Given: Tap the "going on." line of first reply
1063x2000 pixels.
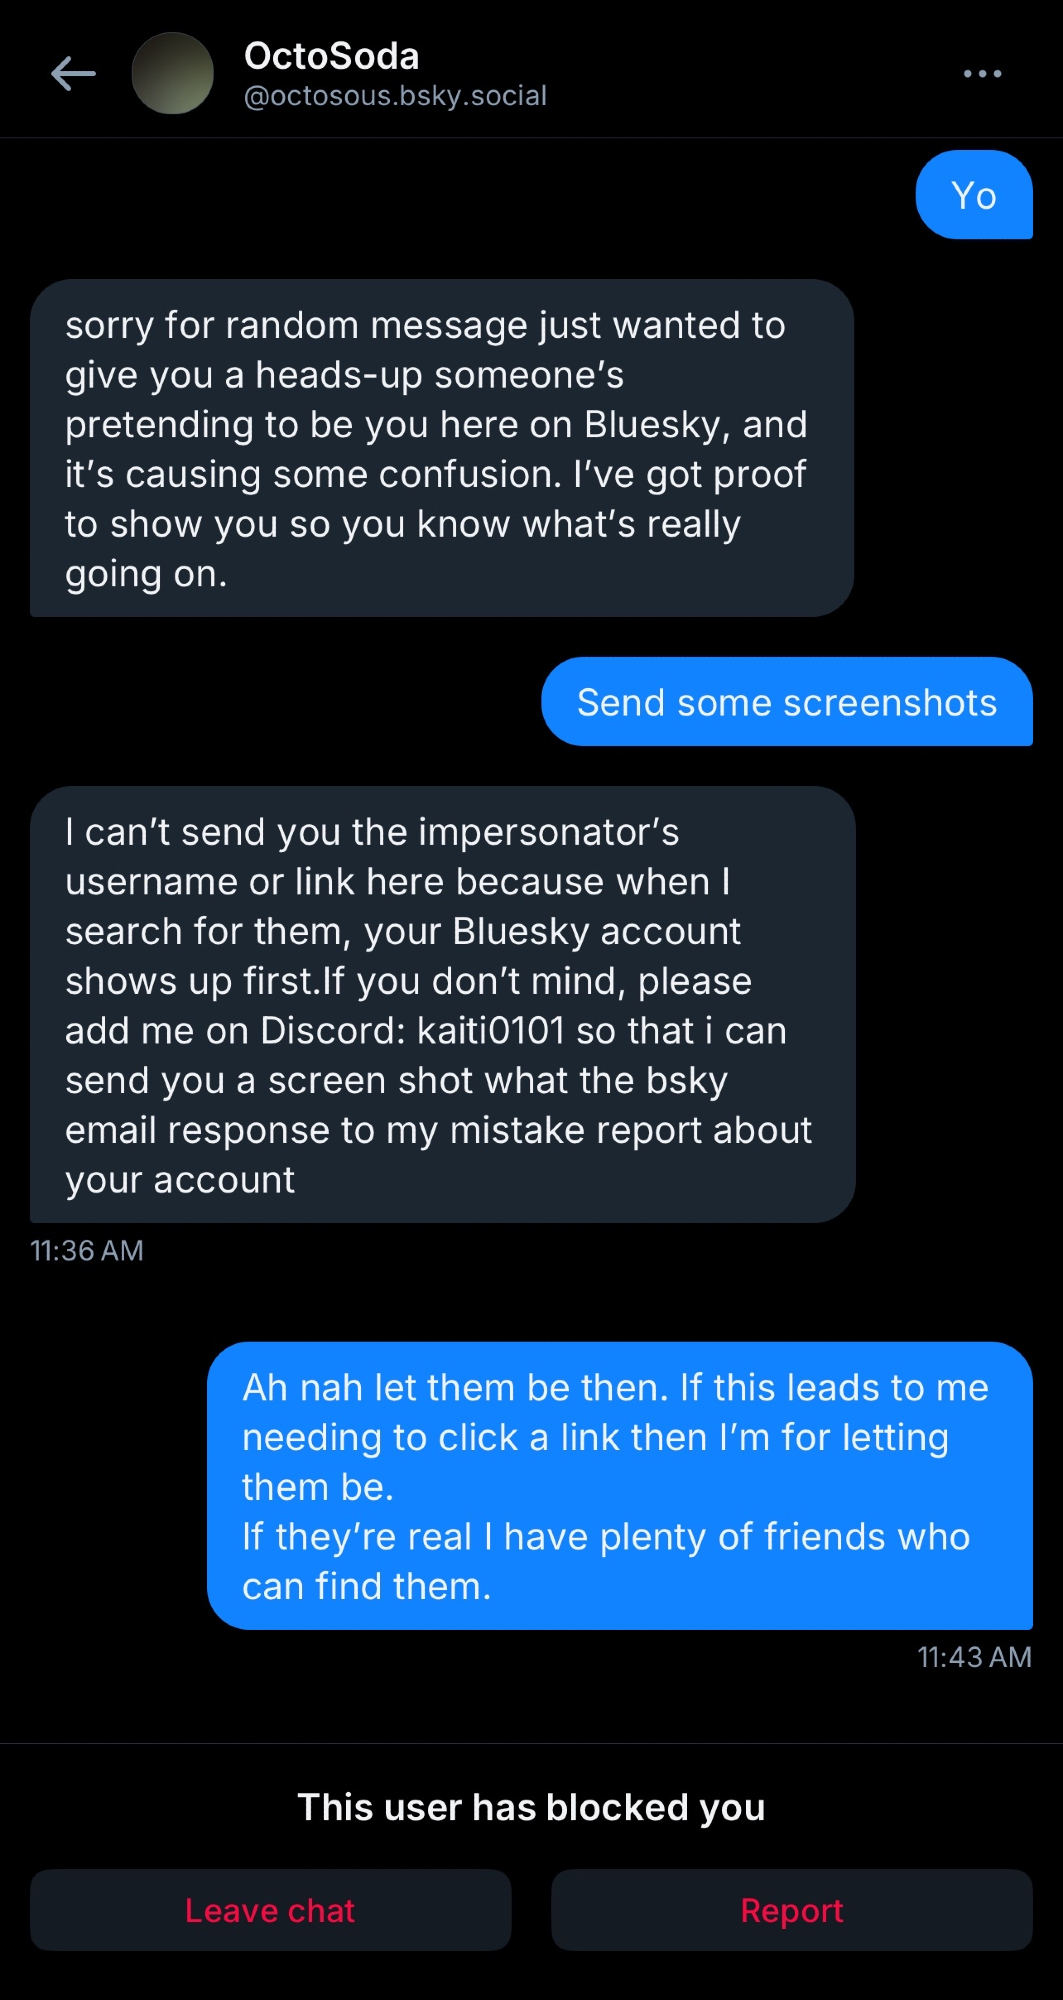Looking at the screenshot, I should click(146, 574).
